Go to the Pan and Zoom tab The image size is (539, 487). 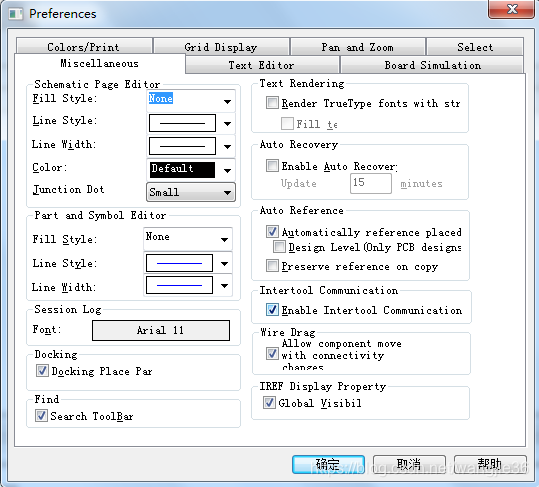pos(358,47)
